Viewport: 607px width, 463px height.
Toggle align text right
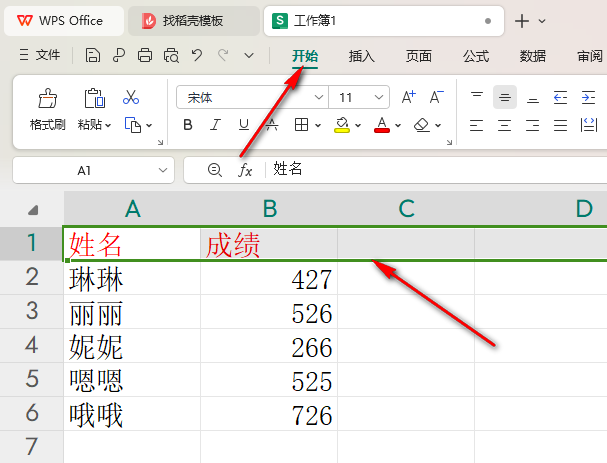point(533,125)
